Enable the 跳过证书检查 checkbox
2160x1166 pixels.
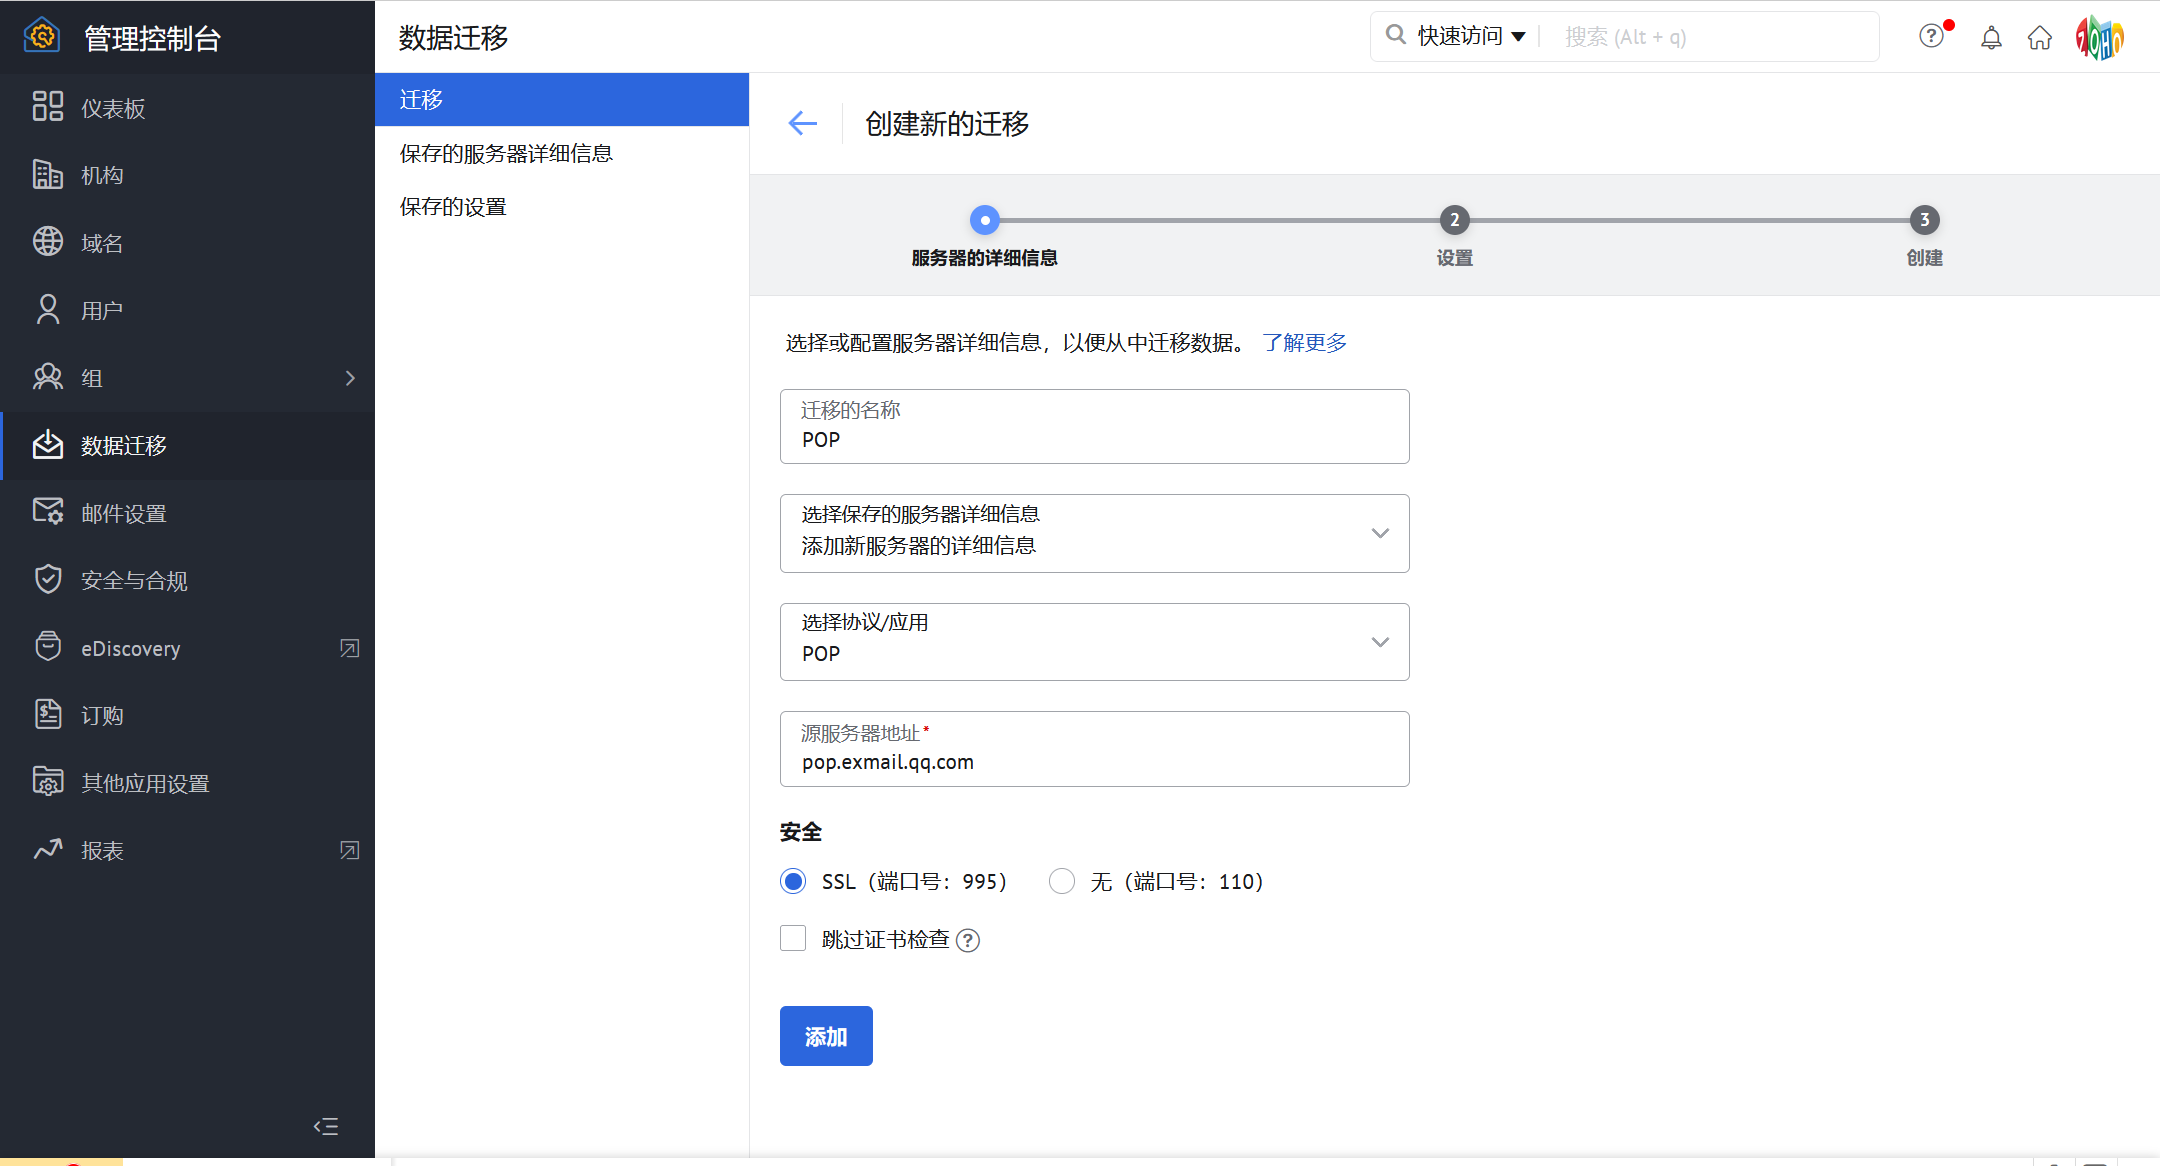click(x=793, y=938)
